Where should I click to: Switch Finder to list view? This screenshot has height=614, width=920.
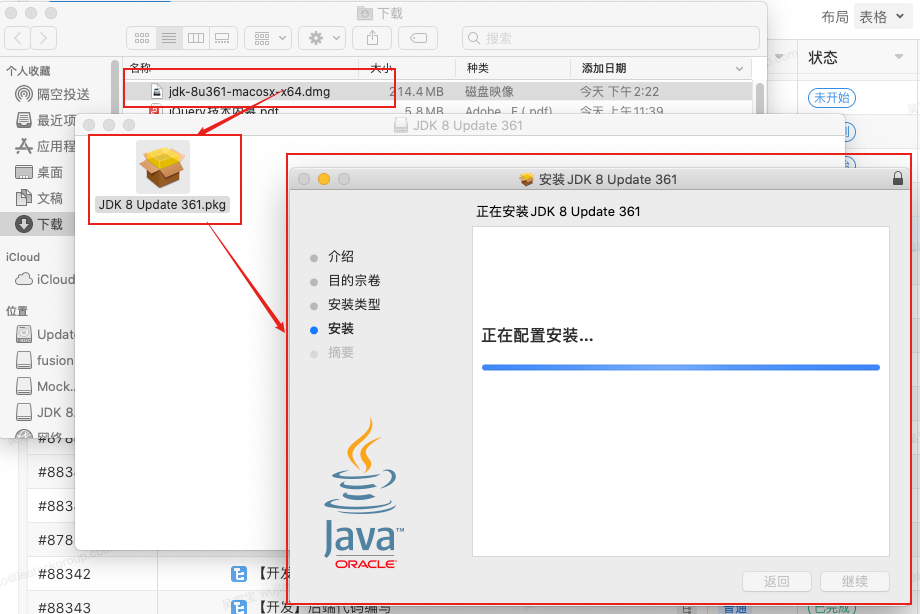click(x=169, y=38)
